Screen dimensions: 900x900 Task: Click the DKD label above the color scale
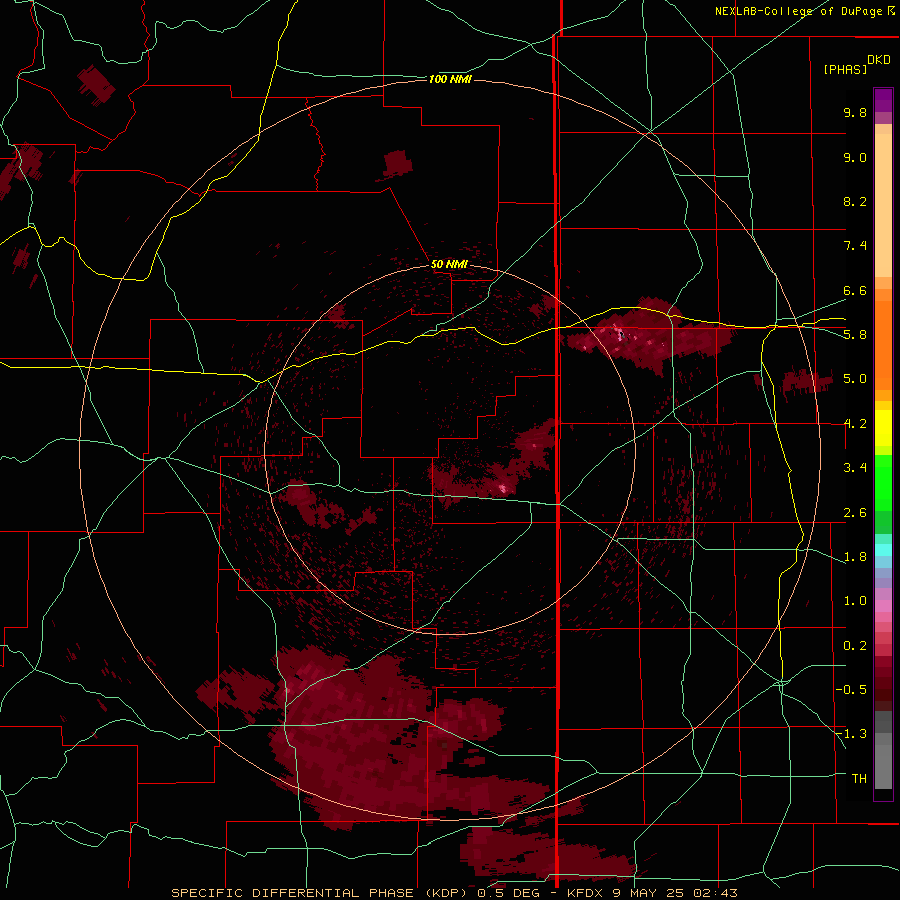tap(879, 60)
